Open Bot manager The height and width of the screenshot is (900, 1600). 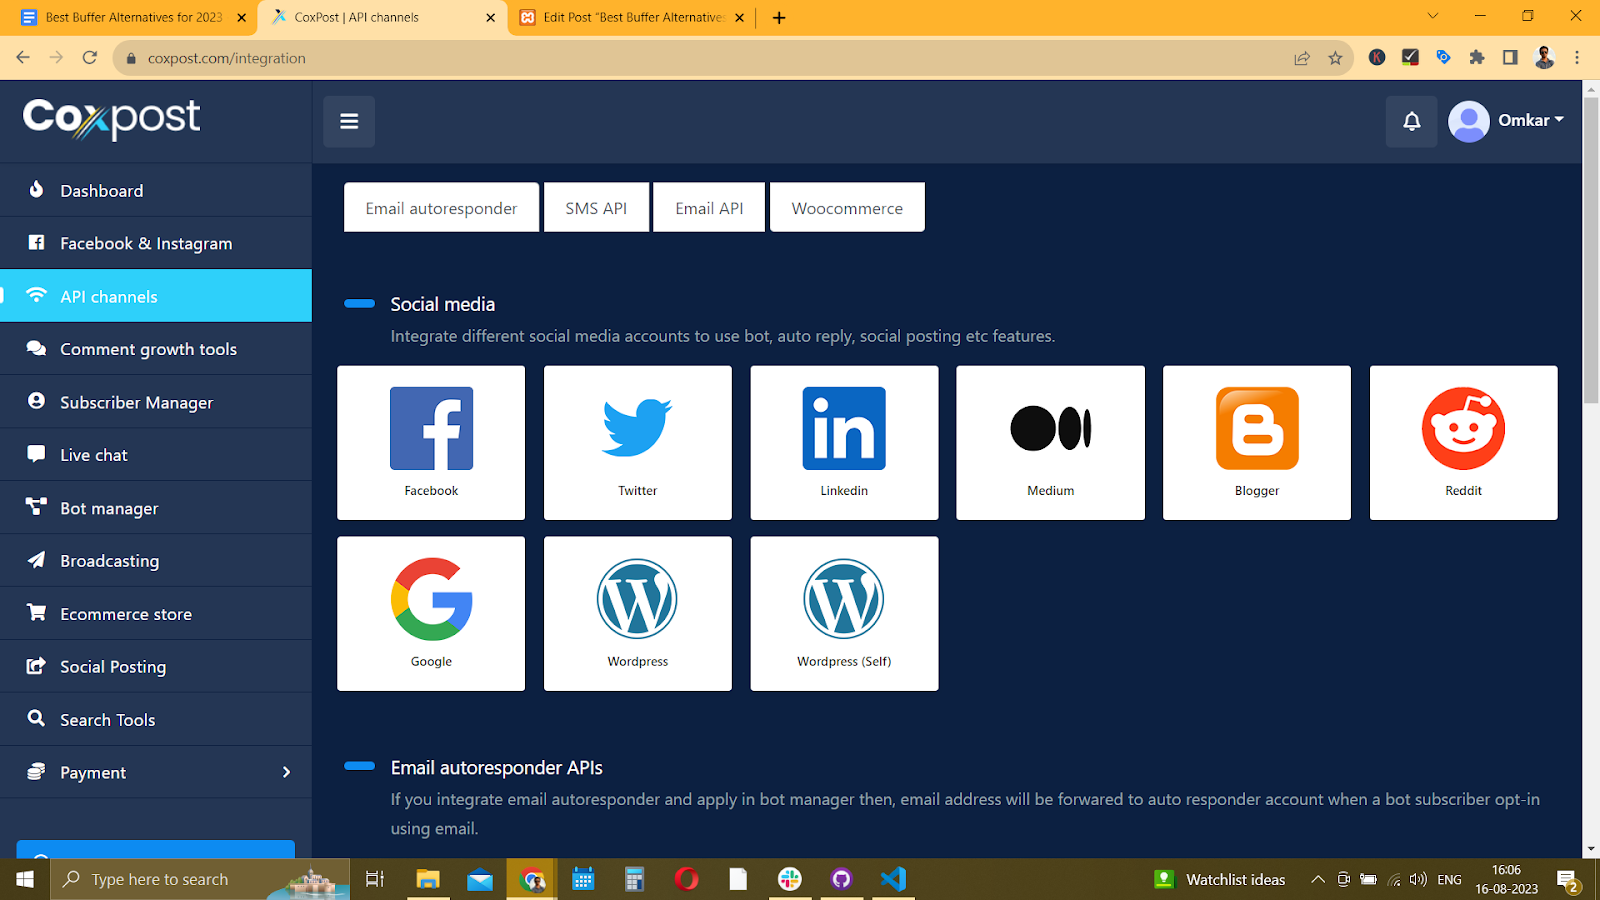click(x=156, y=508)
